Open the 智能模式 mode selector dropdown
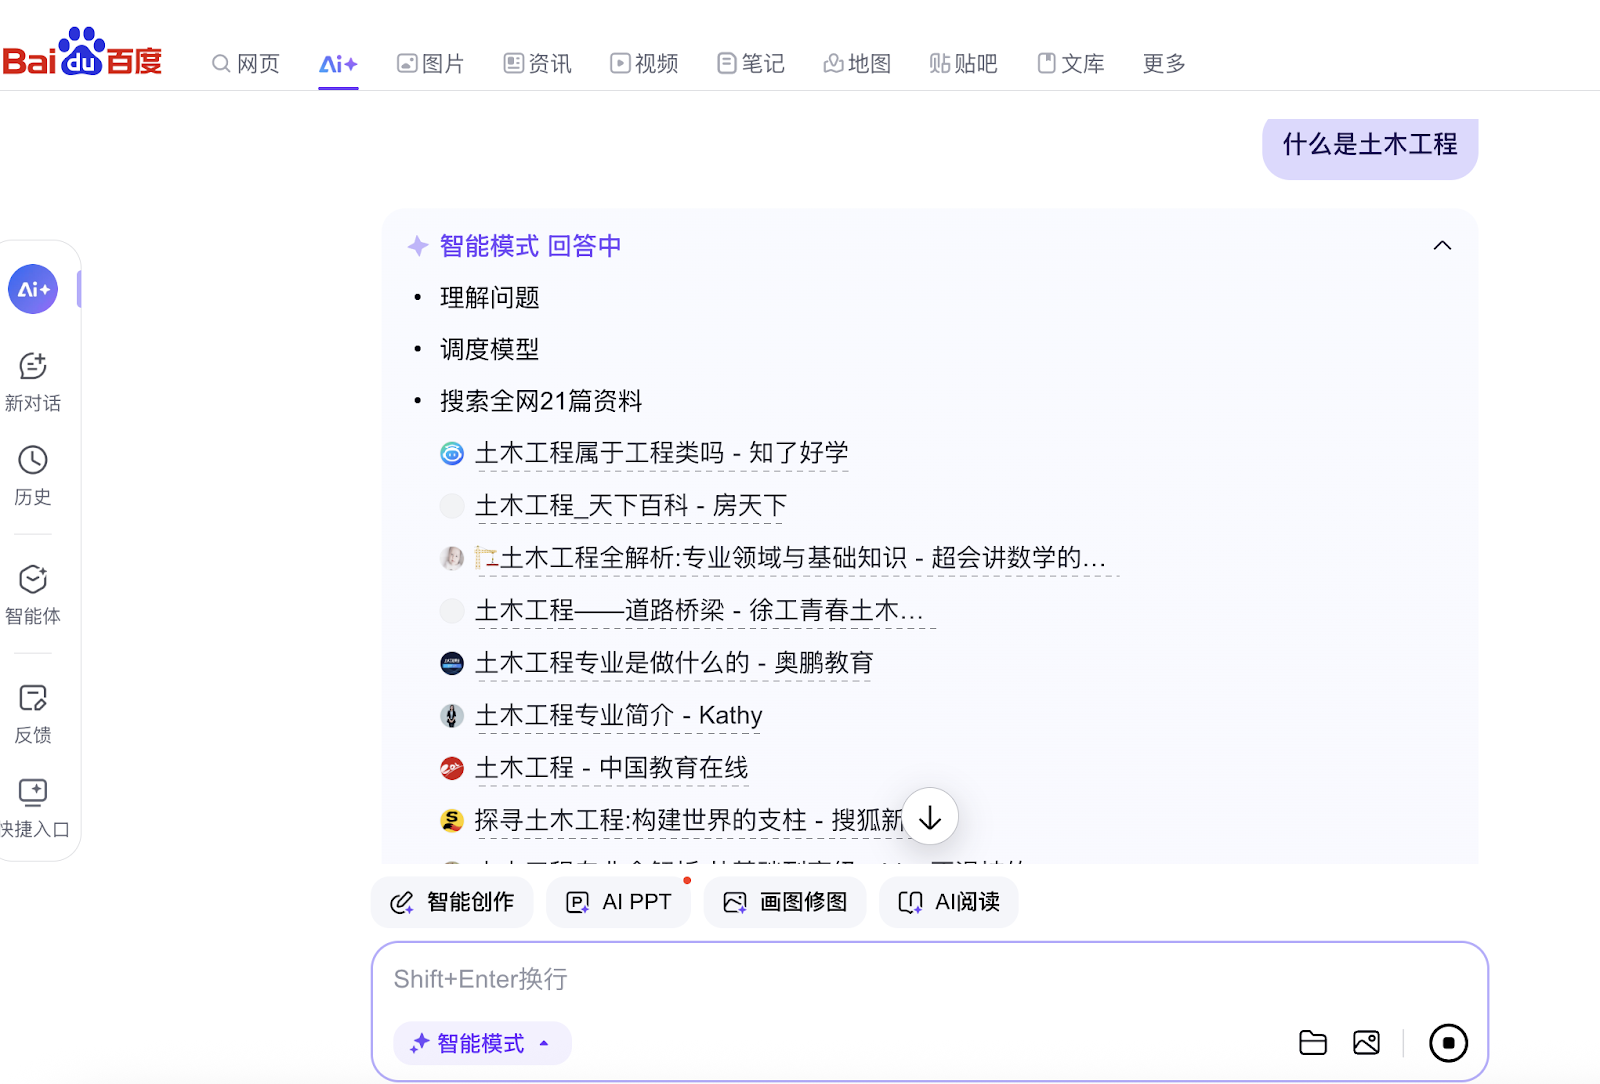This screenshot has width=1600, height=1084. pyautogui.click(x=481, y=1043)
